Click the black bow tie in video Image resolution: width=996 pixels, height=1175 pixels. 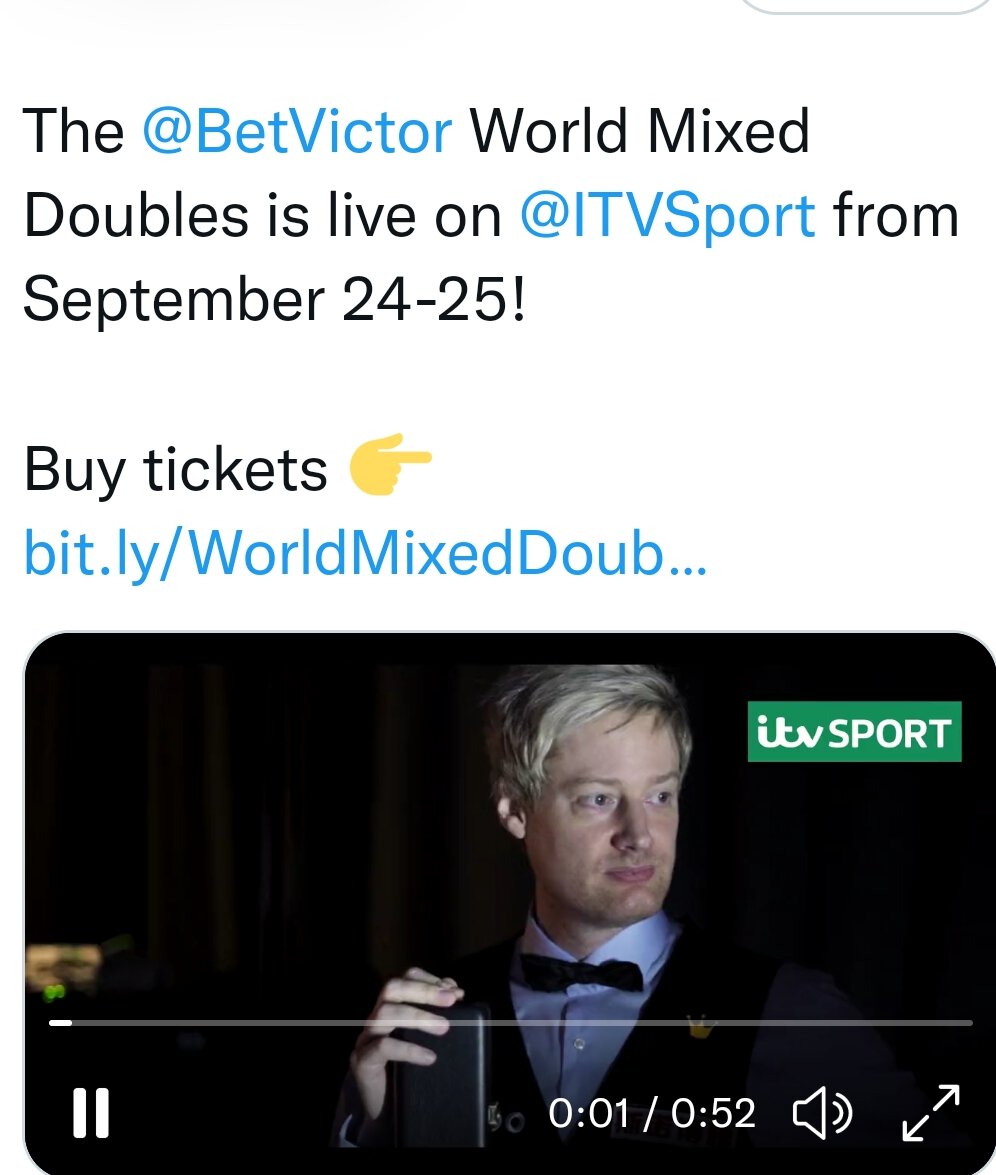[x=582, y=973]
